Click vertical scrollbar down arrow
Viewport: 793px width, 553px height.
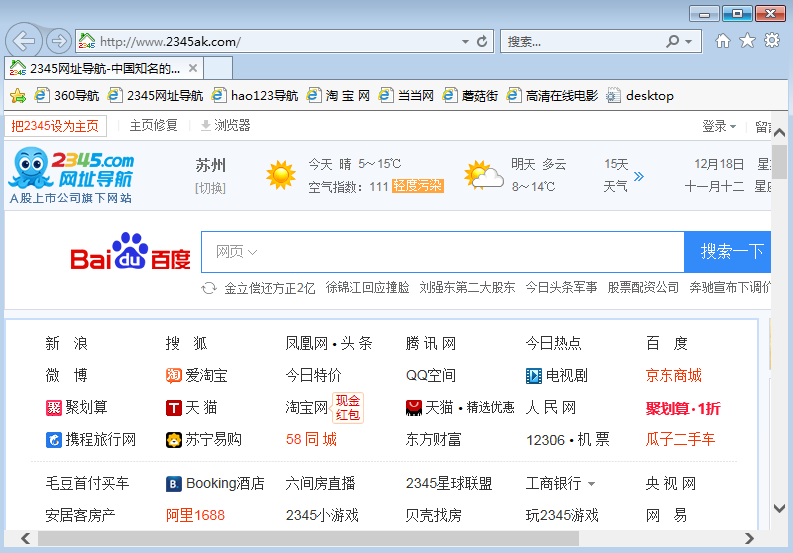pyautogui.click(x=779, y=508)
